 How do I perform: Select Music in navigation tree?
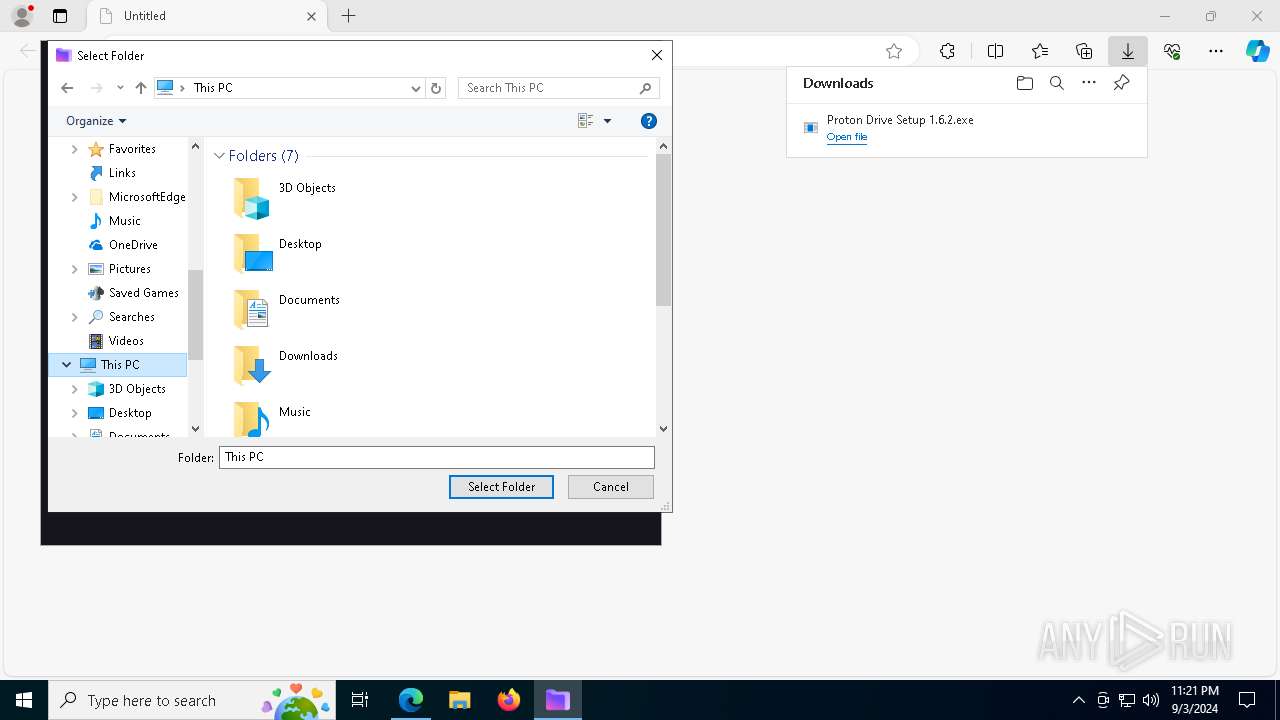(x=124, y=221)
